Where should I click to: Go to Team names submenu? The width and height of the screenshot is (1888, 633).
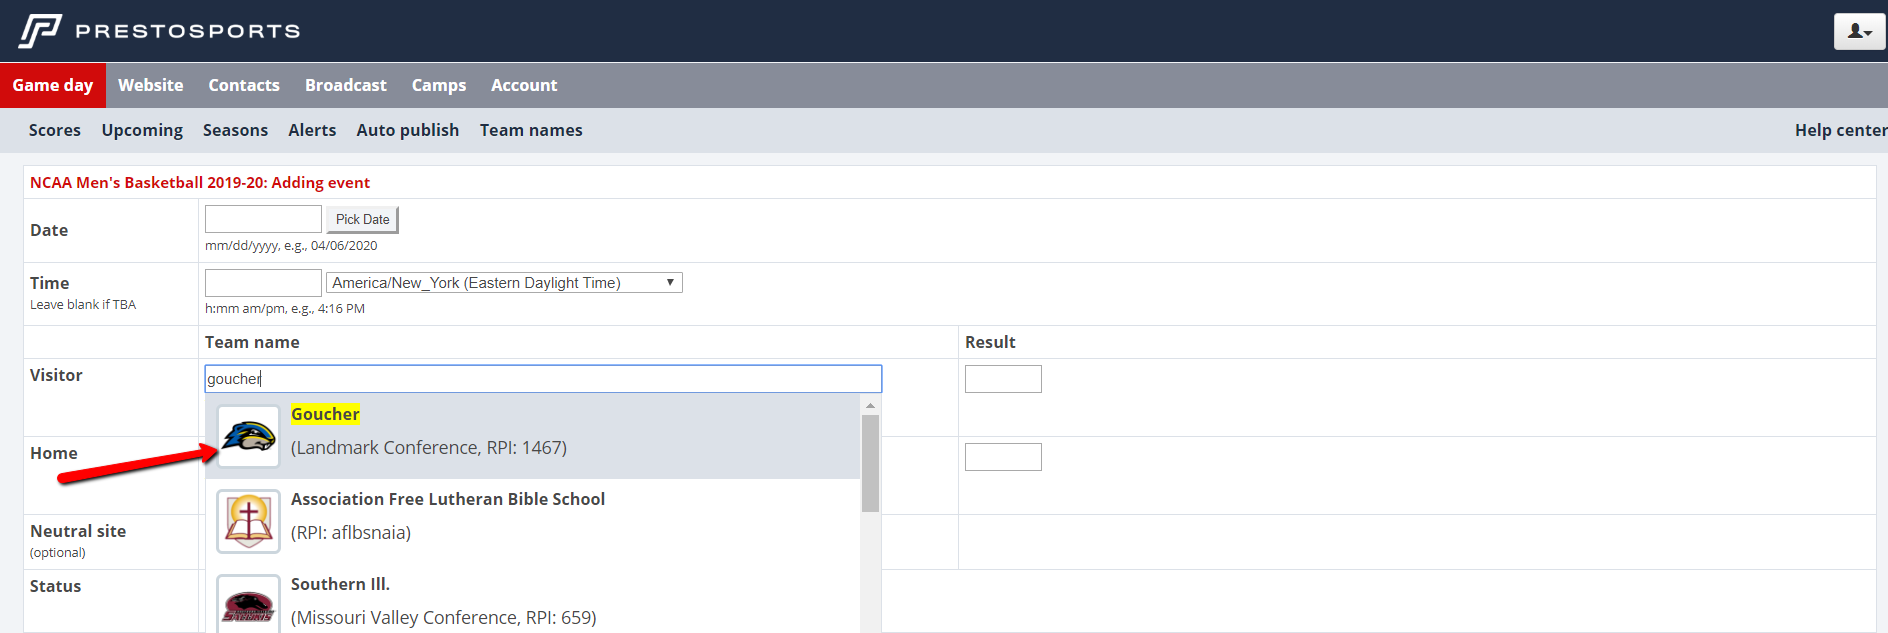coord(531,130)
